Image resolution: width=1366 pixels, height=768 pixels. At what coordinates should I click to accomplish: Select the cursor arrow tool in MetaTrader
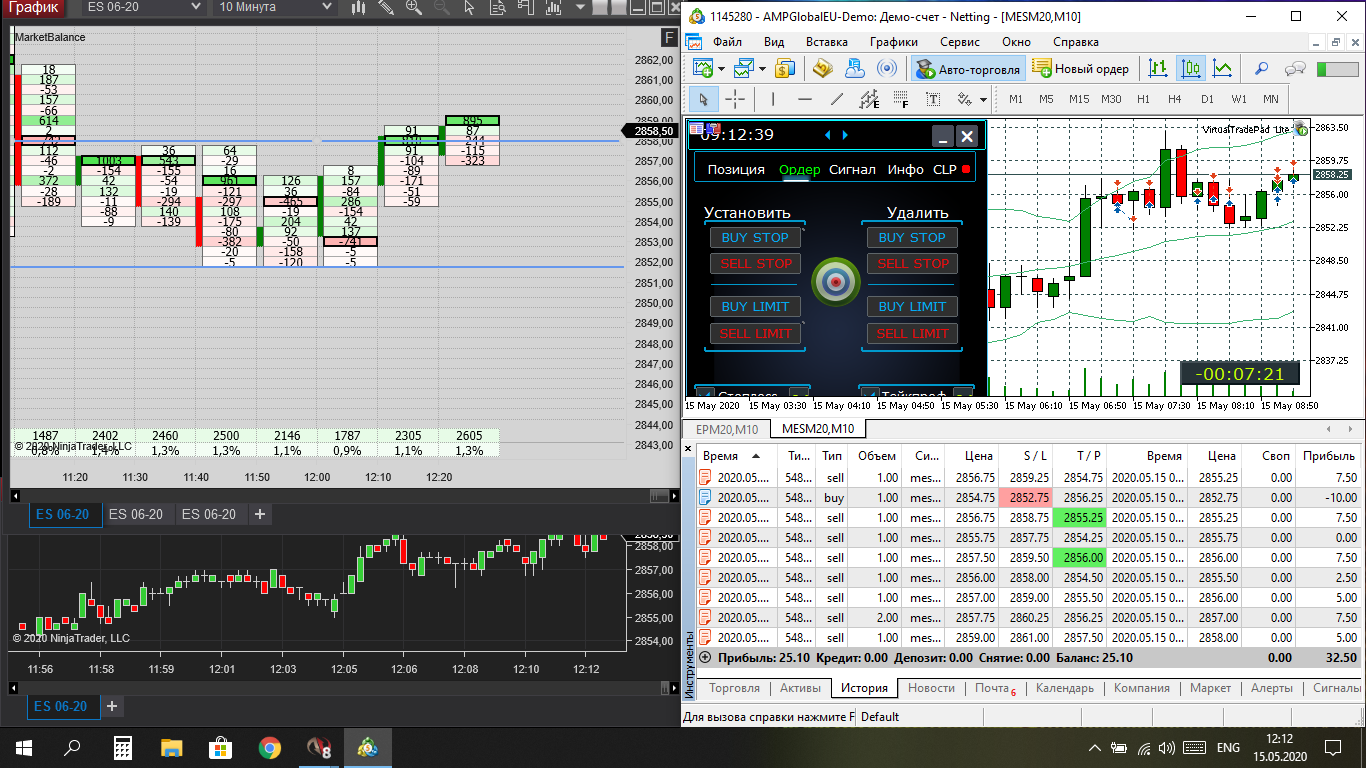point(703,99)
